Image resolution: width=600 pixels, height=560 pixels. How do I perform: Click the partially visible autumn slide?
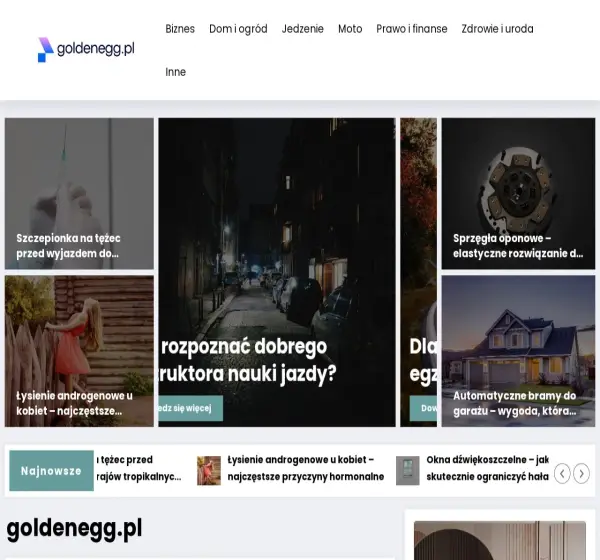[418, 272]
